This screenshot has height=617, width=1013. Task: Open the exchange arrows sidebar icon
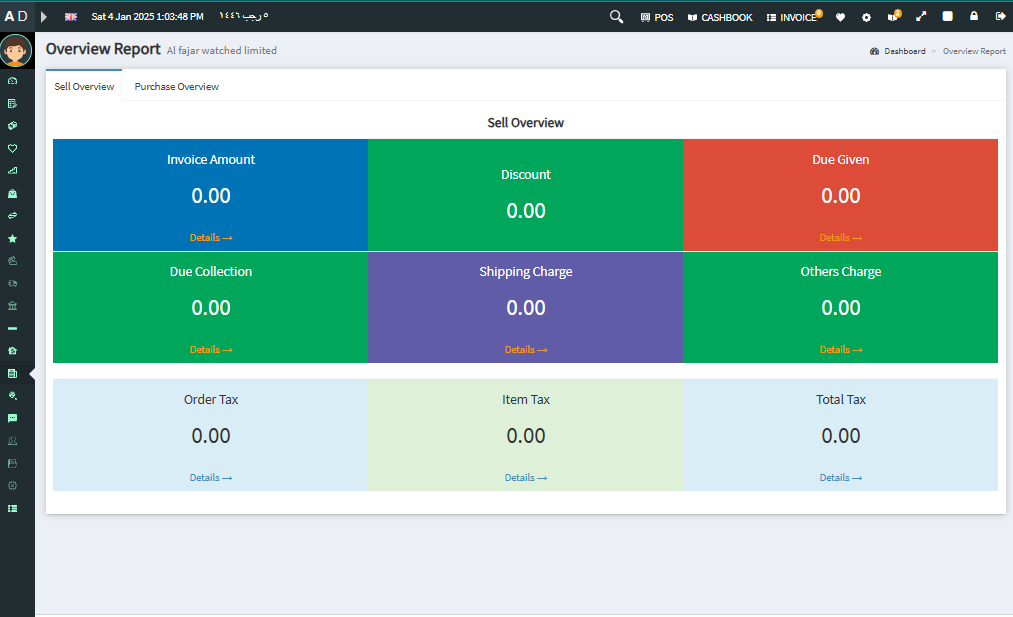[x=12, y=216]
